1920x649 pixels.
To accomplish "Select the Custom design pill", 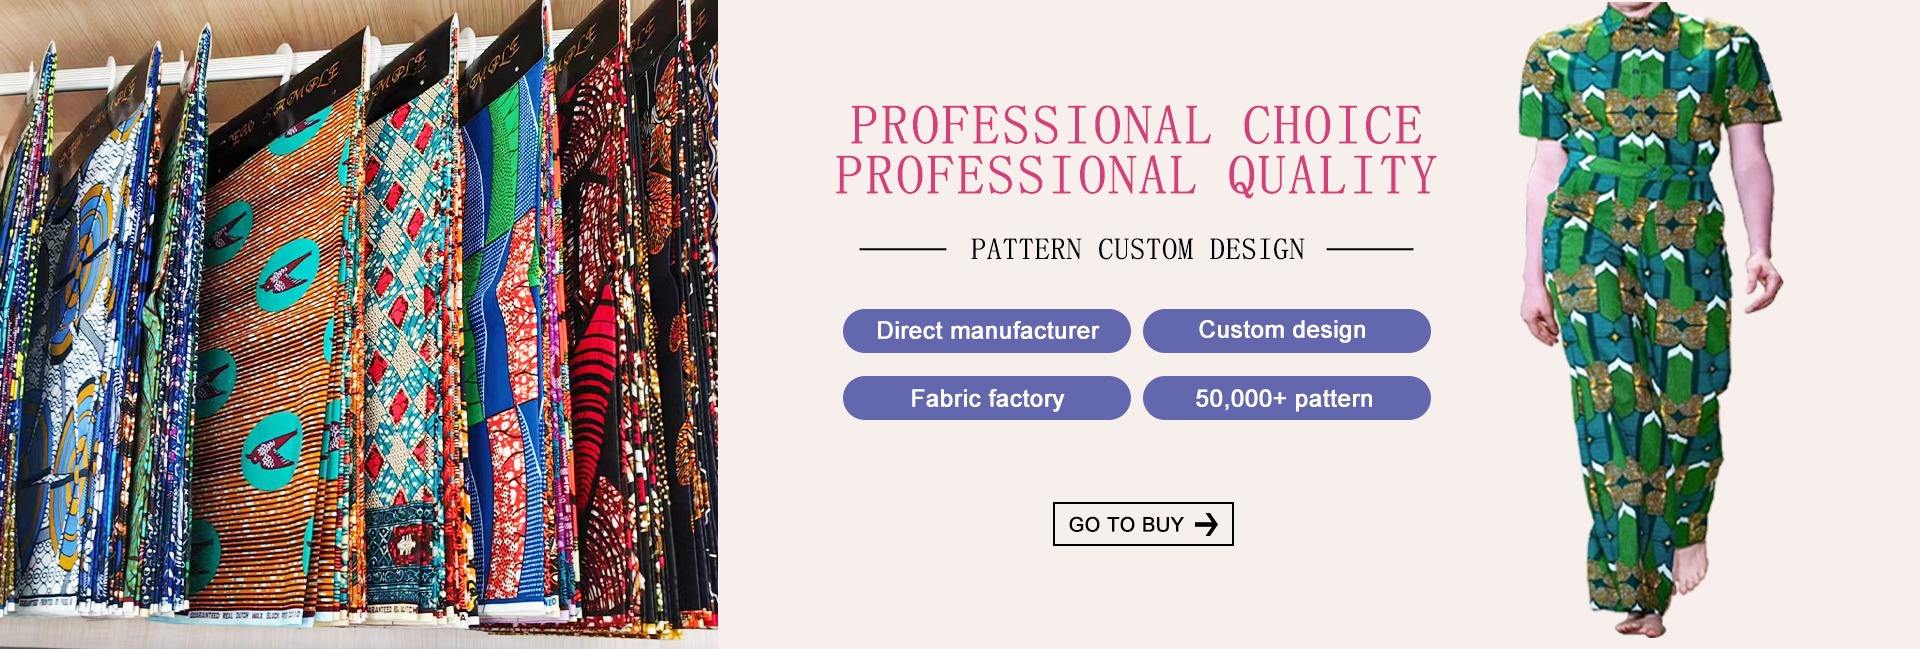I will (x=1286, y=331).
